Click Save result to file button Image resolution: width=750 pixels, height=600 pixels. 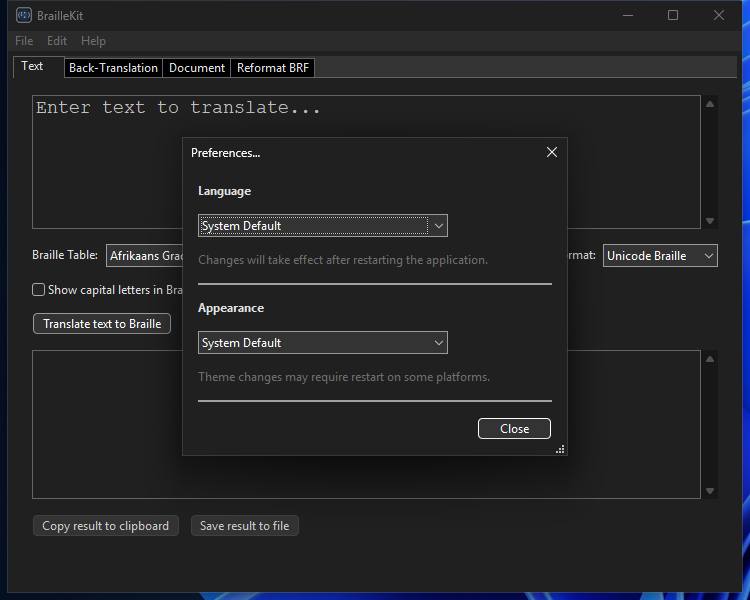click(x=244, y=525)
